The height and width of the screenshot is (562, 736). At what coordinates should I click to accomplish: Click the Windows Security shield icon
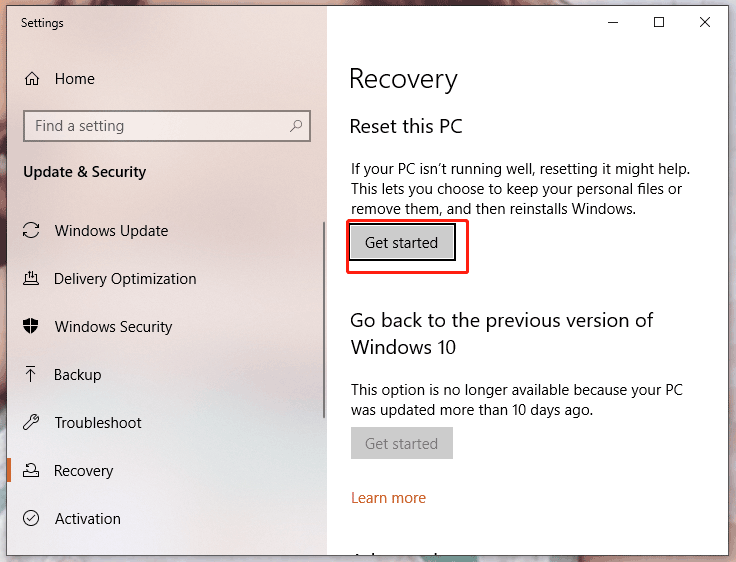tap(31, 327)
